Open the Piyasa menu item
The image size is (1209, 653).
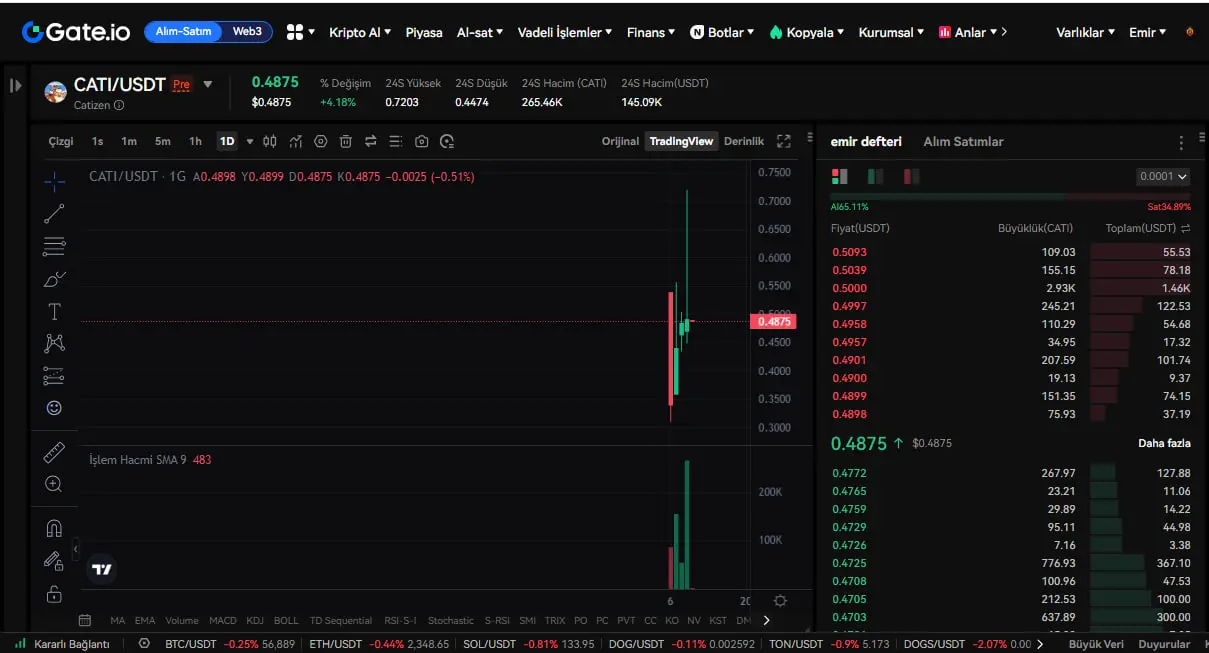click(424, 32)
